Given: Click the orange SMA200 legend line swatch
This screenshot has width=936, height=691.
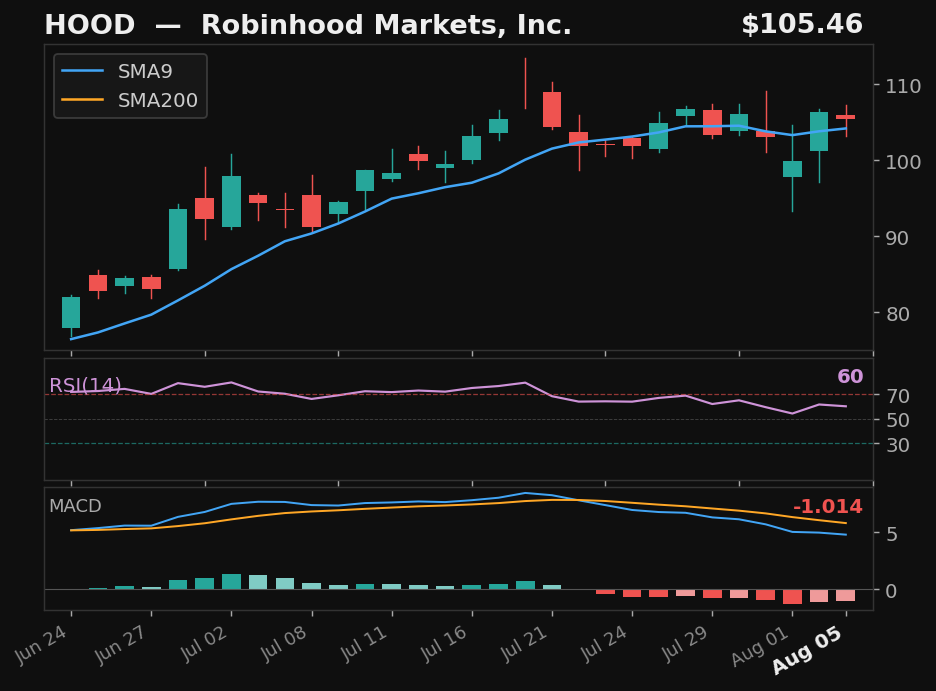Looking at the screenshot, I should 82,100.
